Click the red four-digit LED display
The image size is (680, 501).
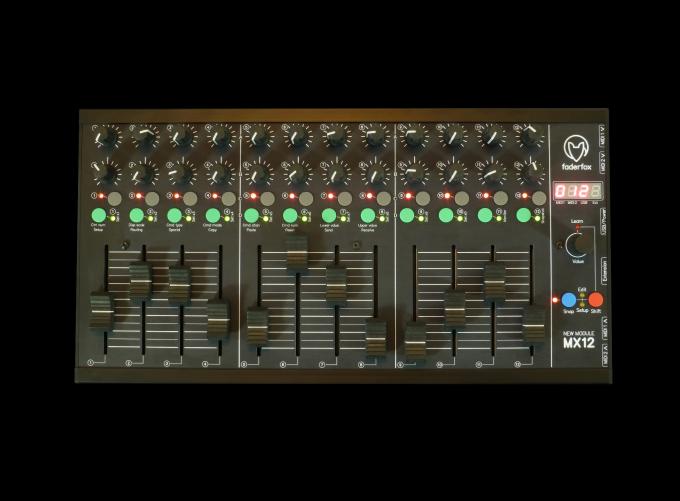[x=578, y=190]
